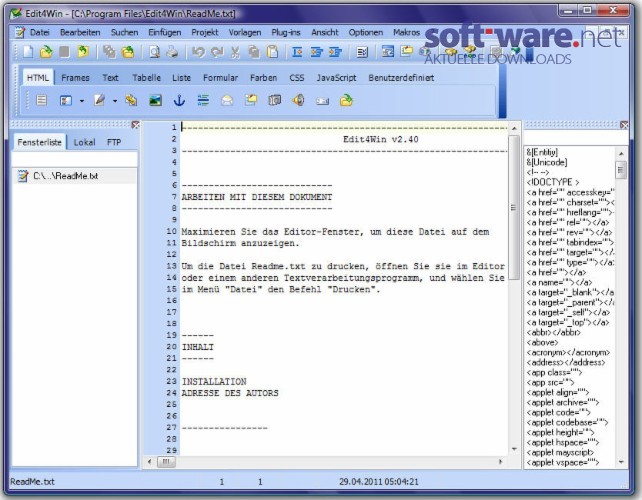Close the left side panel
Screen dimensions: 642x500
click(x=136, y=125)
